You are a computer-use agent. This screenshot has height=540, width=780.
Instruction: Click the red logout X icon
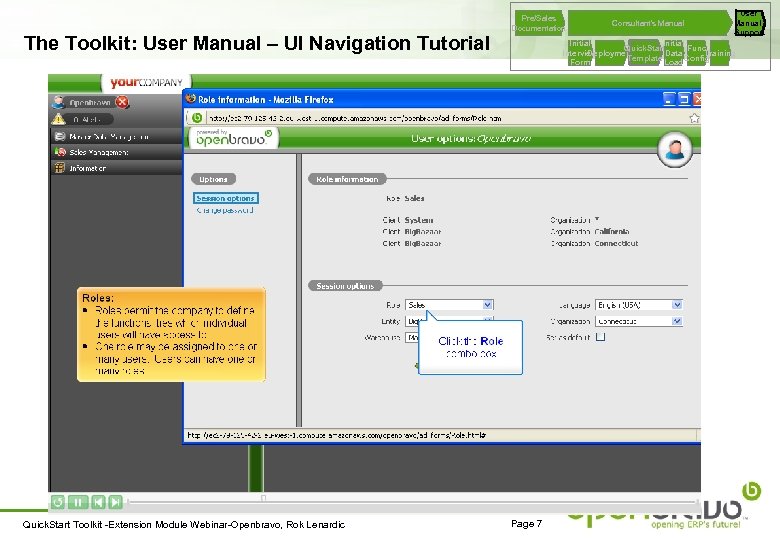point(122,102)
